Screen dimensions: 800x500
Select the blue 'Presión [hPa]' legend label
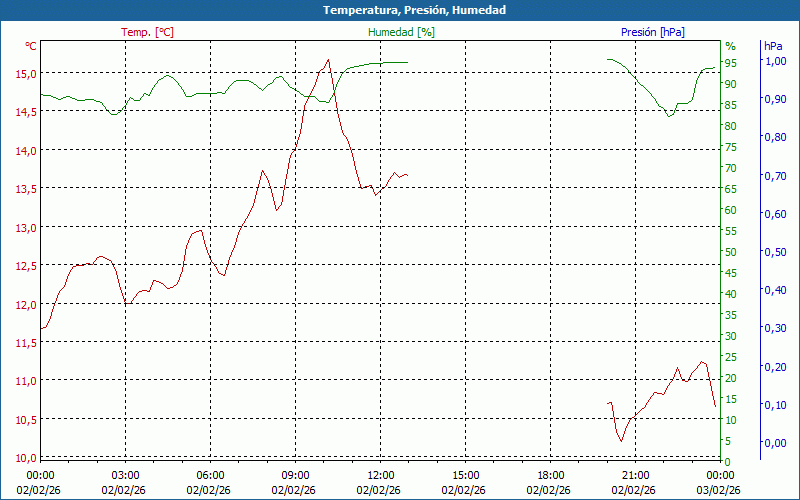(x=653, y=32)
